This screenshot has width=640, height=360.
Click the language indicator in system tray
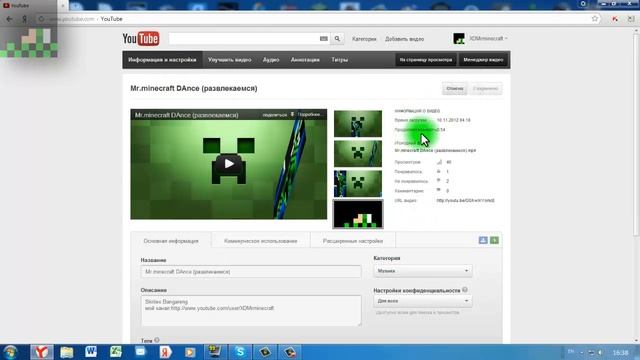pyautogui.click(x=571, y=351)
